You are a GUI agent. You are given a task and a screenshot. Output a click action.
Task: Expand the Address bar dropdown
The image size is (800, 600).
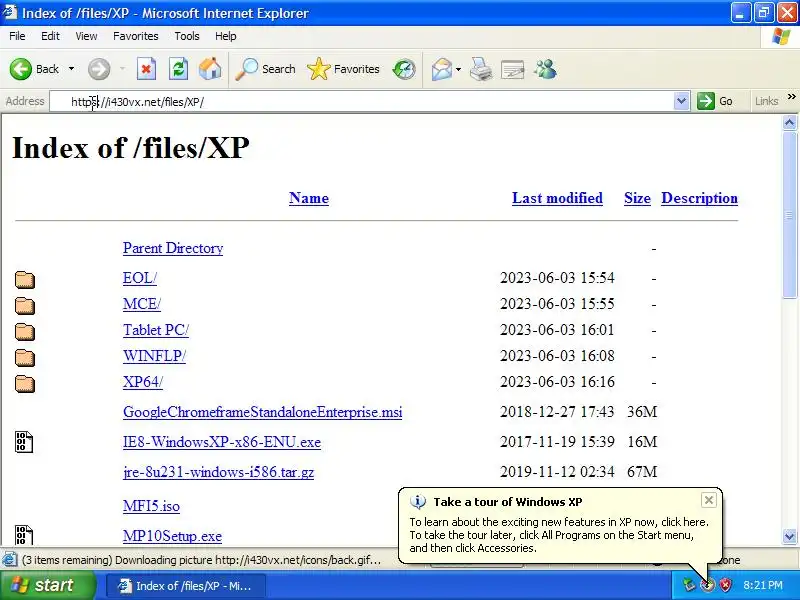coord(681,102)
